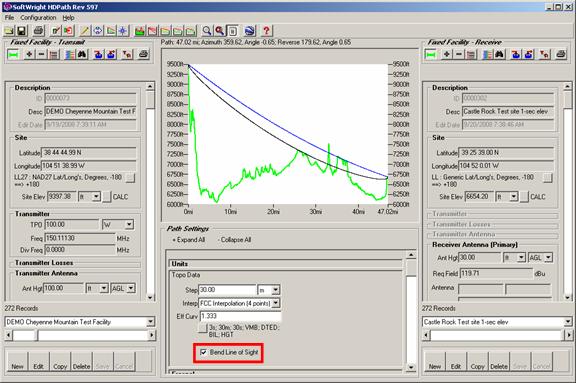Click Expand All in Path Settings
The height and width of the screenshot is (383, 576).
188,240
